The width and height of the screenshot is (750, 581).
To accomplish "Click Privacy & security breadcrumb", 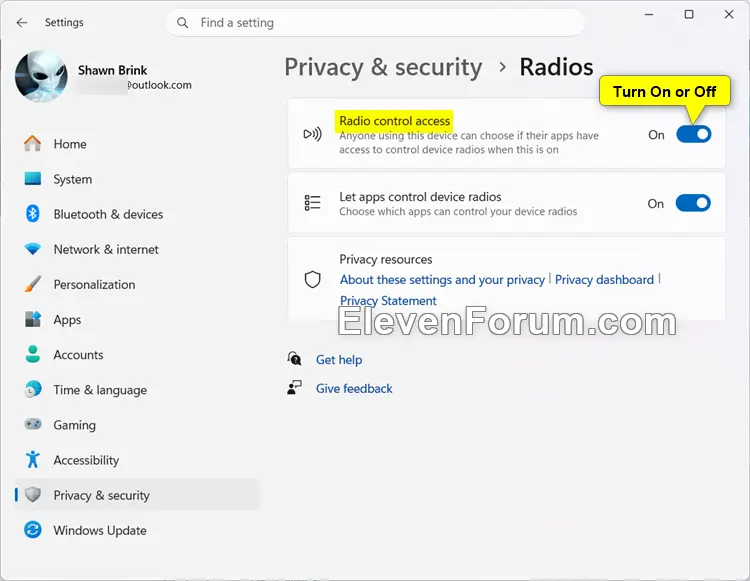I will click(x=384, y=67).
